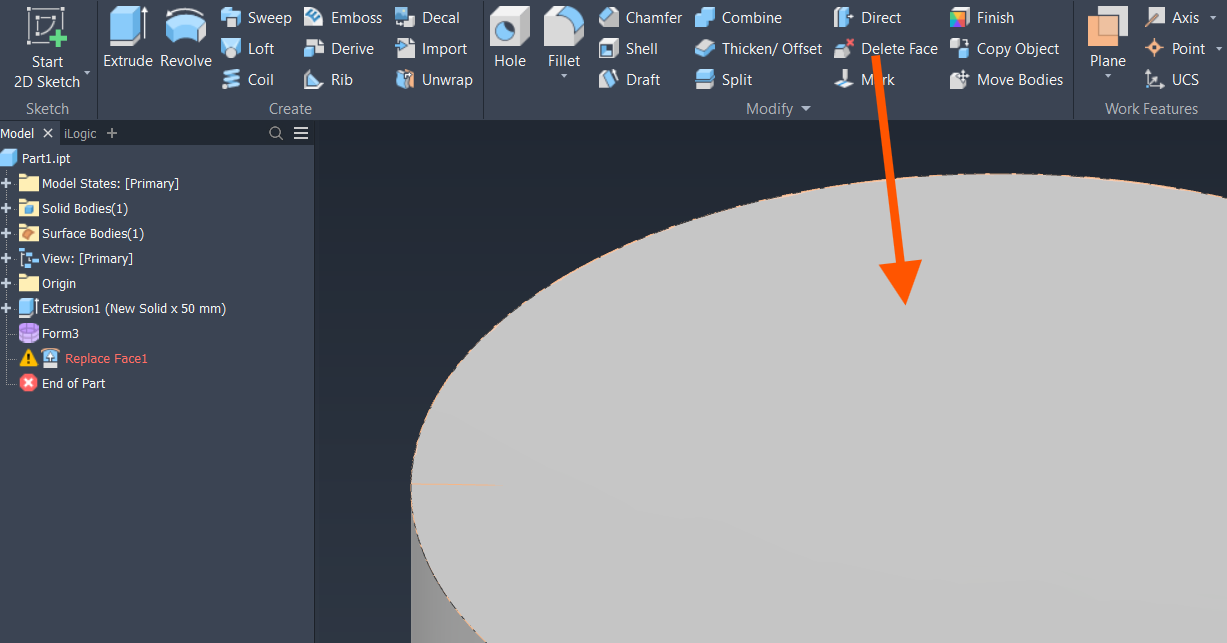The image size is (1227, 643).
Task: Switch to the iLogic tab
Action: click(80, 132)
